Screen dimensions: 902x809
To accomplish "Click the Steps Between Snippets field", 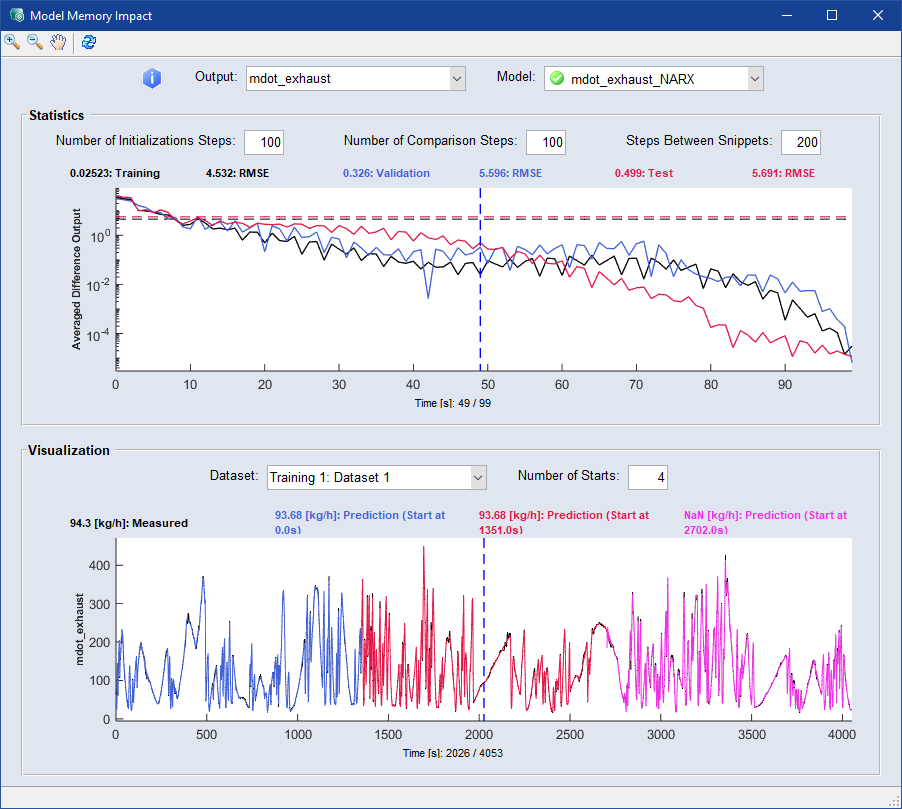I will (801, 142).
